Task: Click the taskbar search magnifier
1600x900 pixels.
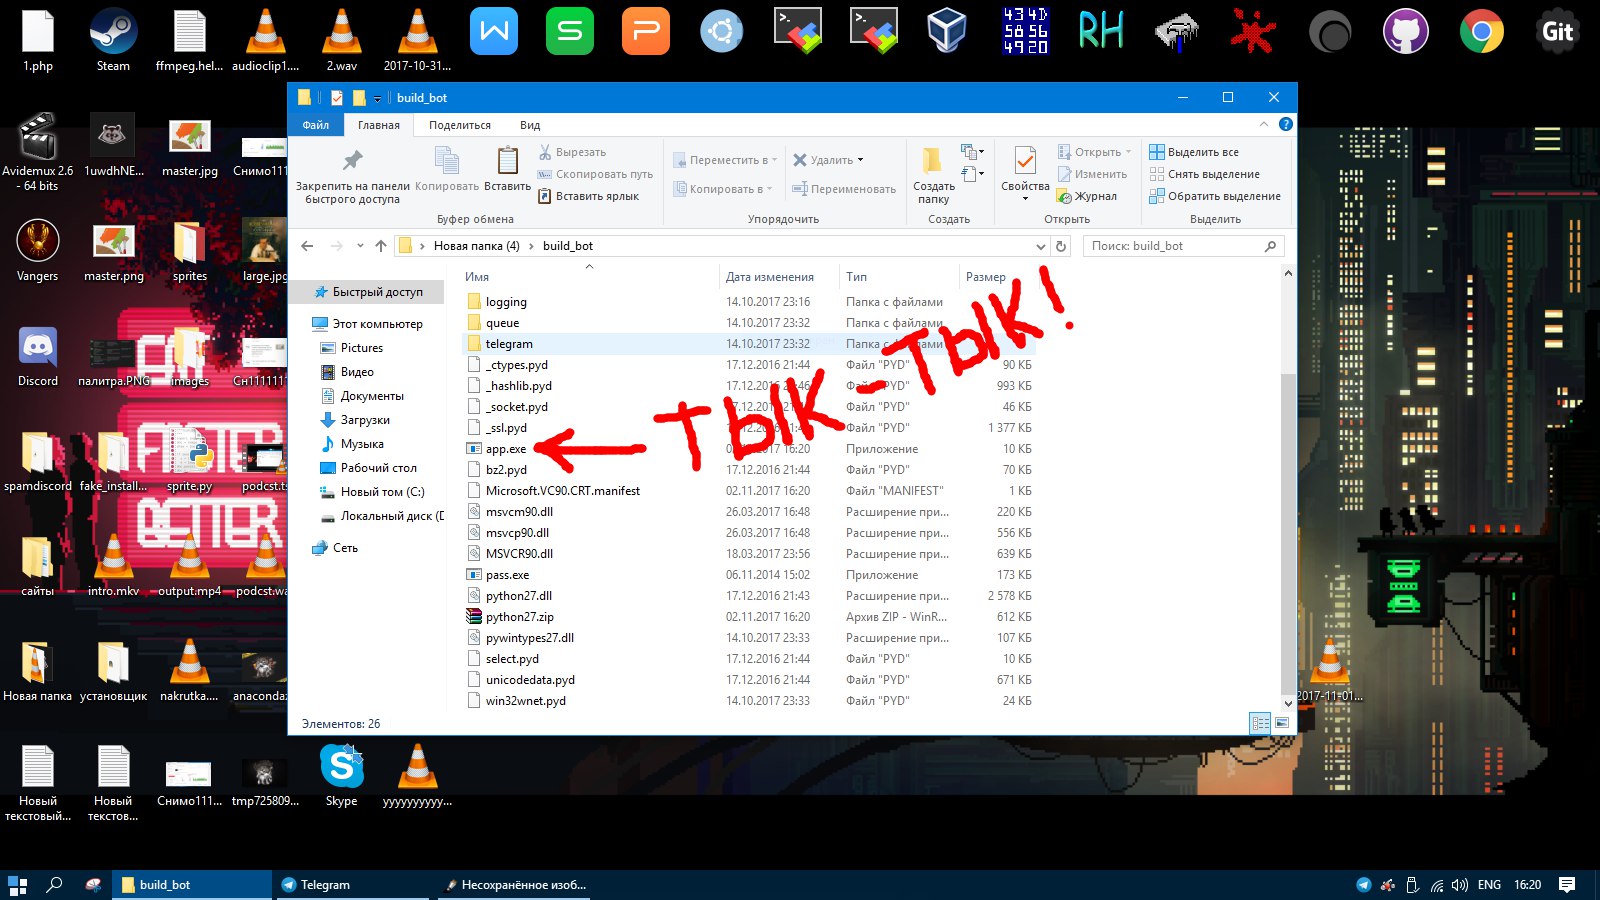Action: pos(54,885)
